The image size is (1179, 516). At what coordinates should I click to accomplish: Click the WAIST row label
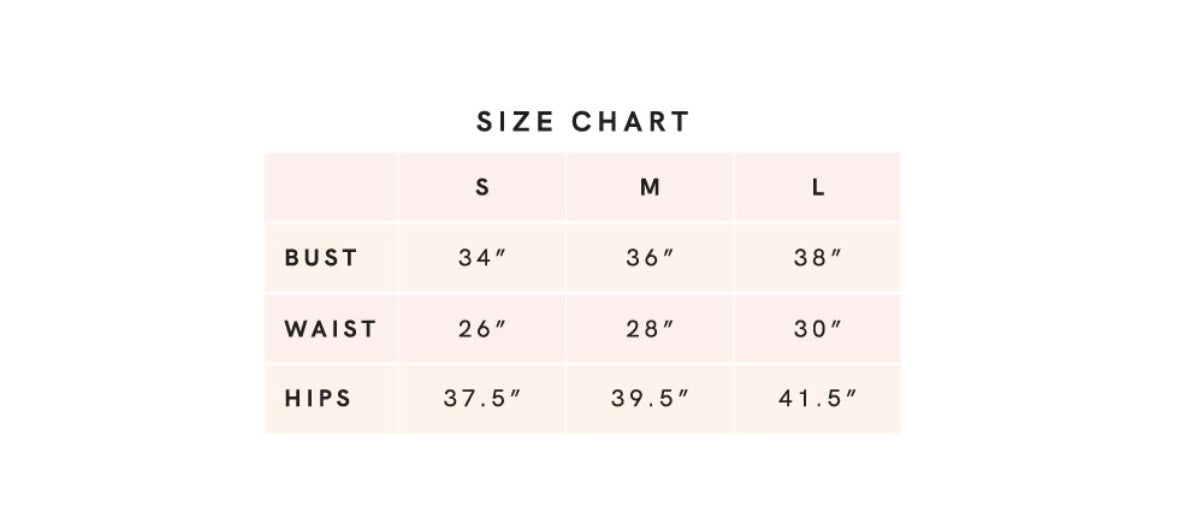click(x=330, y=329)
